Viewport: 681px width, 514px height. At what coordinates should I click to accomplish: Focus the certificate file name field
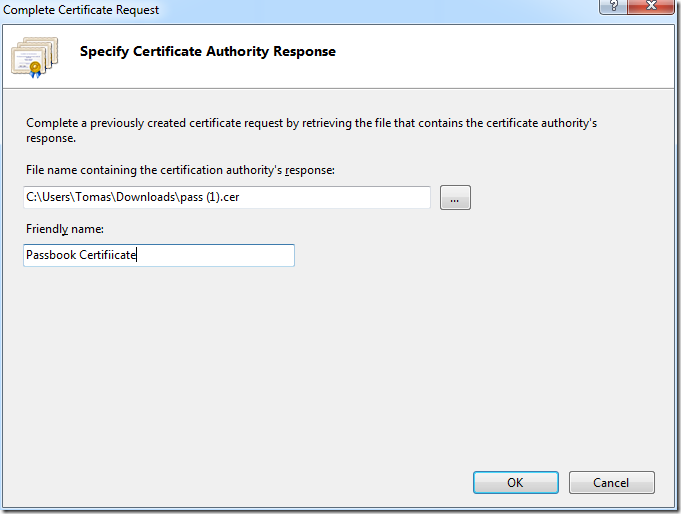[227, 197]
